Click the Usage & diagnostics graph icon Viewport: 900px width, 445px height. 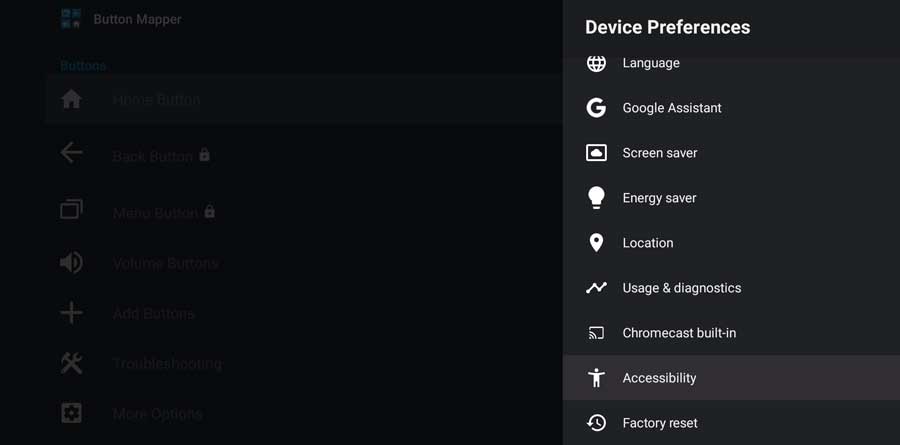(x=596, y=288)
